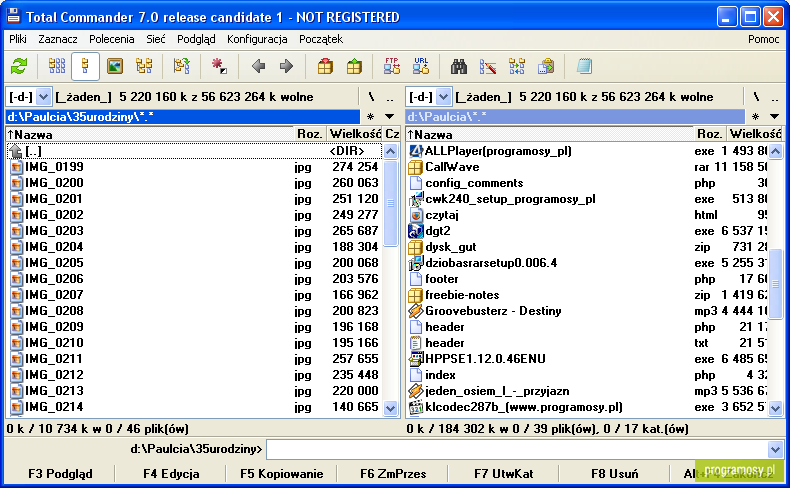Open the Zaznacz menu

pos(58,39)
